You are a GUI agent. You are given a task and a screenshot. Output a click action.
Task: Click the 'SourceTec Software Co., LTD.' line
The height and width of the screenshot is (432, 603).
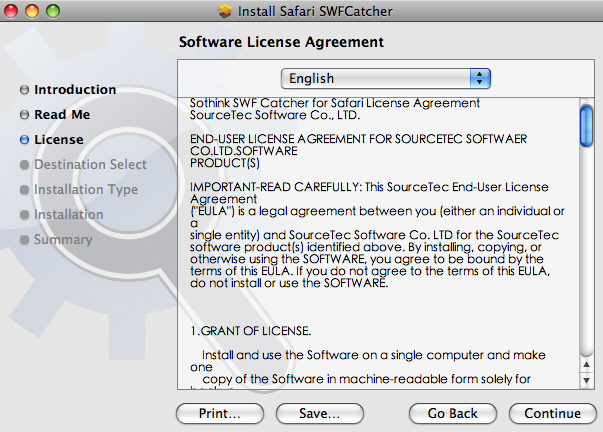[275, 115]
